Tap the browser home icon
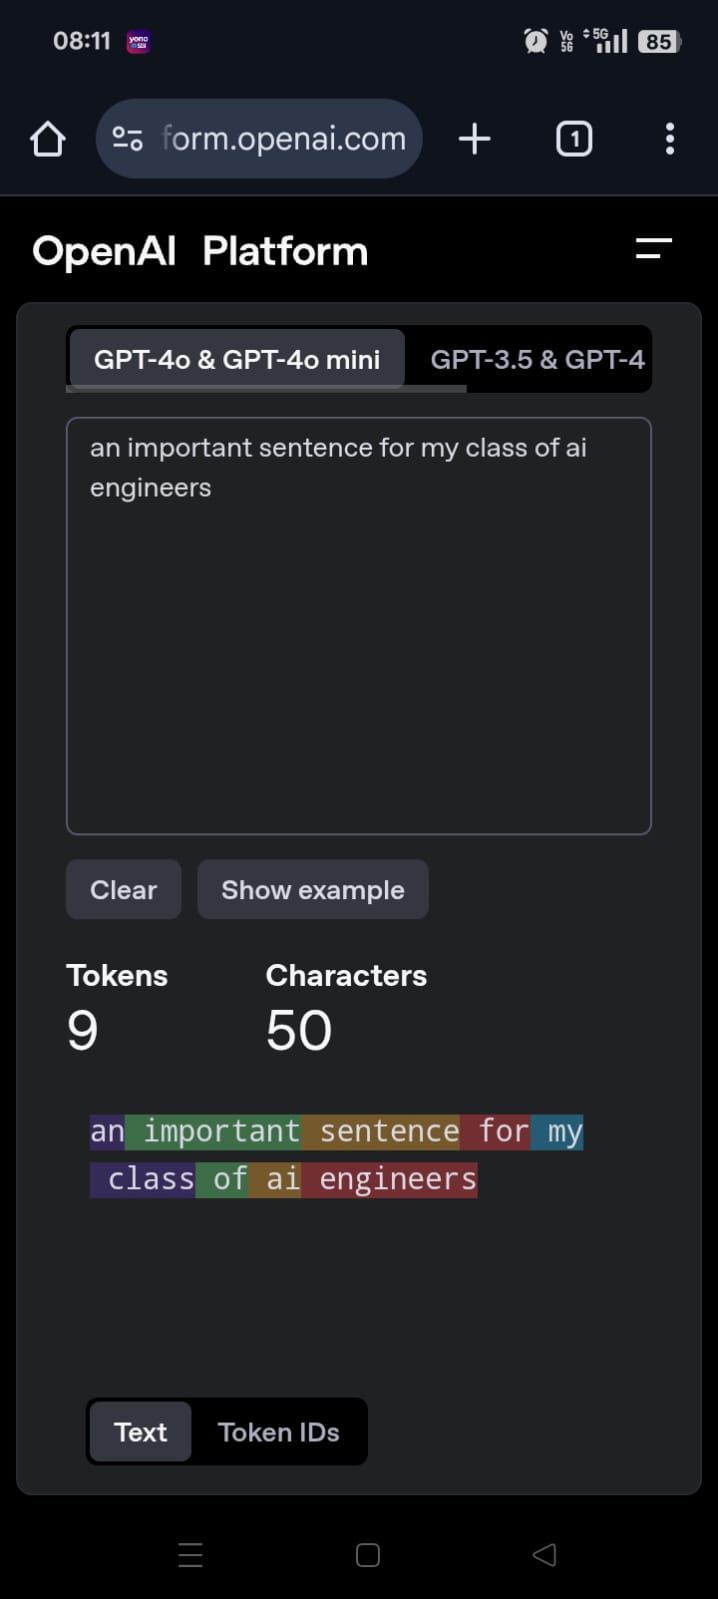The image size is (718, 1599). point(48,139)
